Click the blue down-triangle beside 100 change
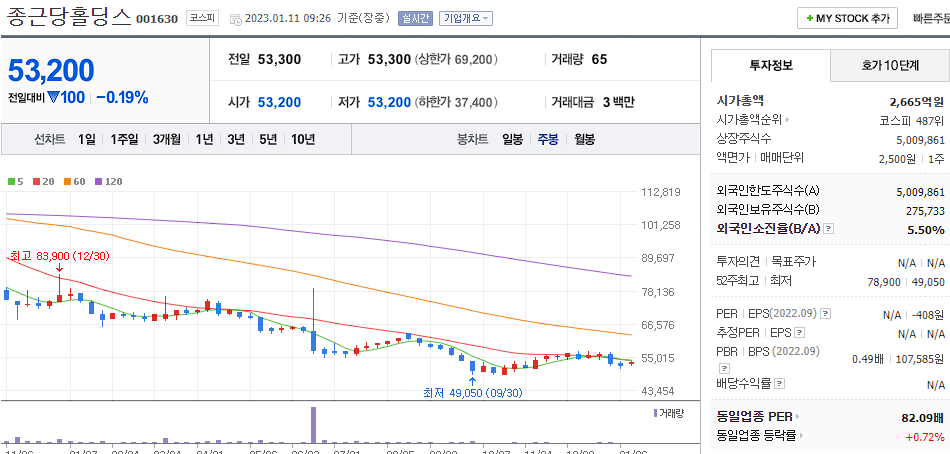The width and height of the screenshot is (950, 454). [x=53, y=97]
